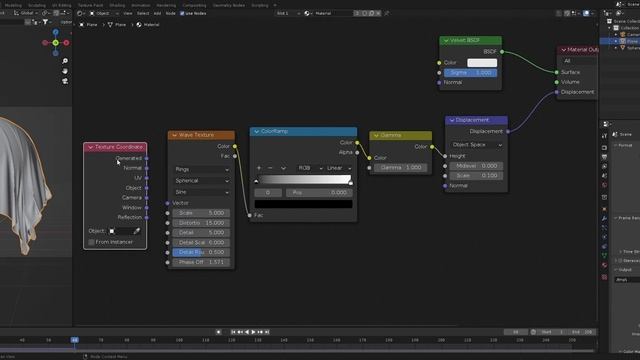Toggle the viewport camera view icon
640x360 pixels.
65,81
